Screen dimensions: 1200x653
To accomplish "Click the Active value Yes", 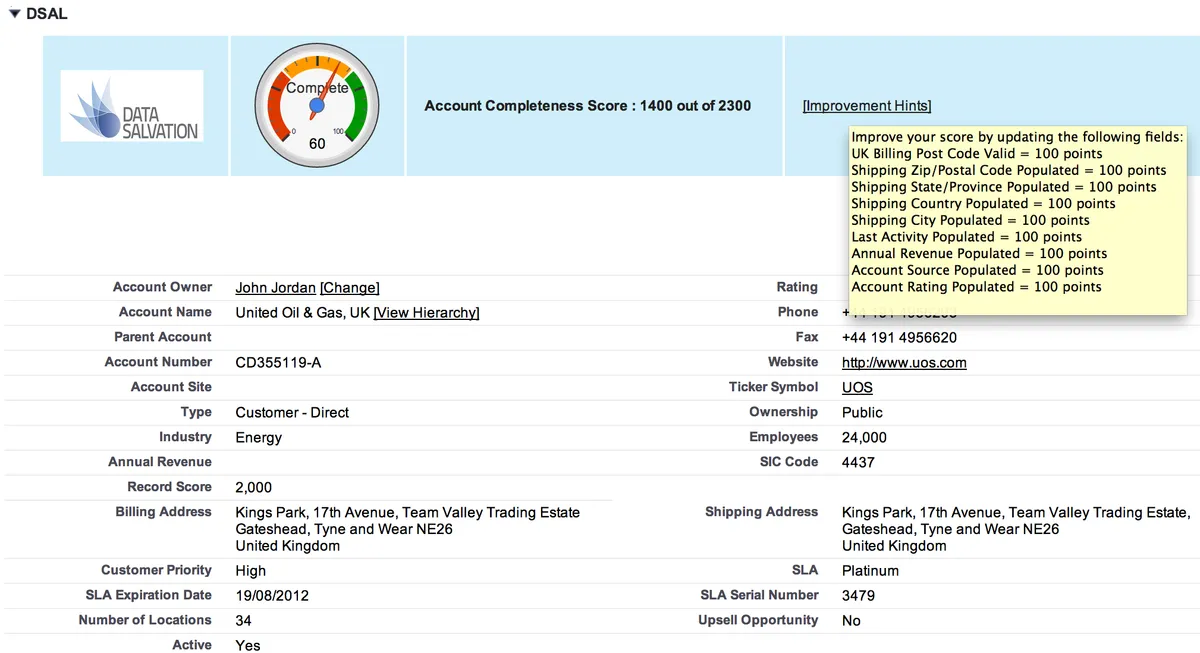I will 247,646.
